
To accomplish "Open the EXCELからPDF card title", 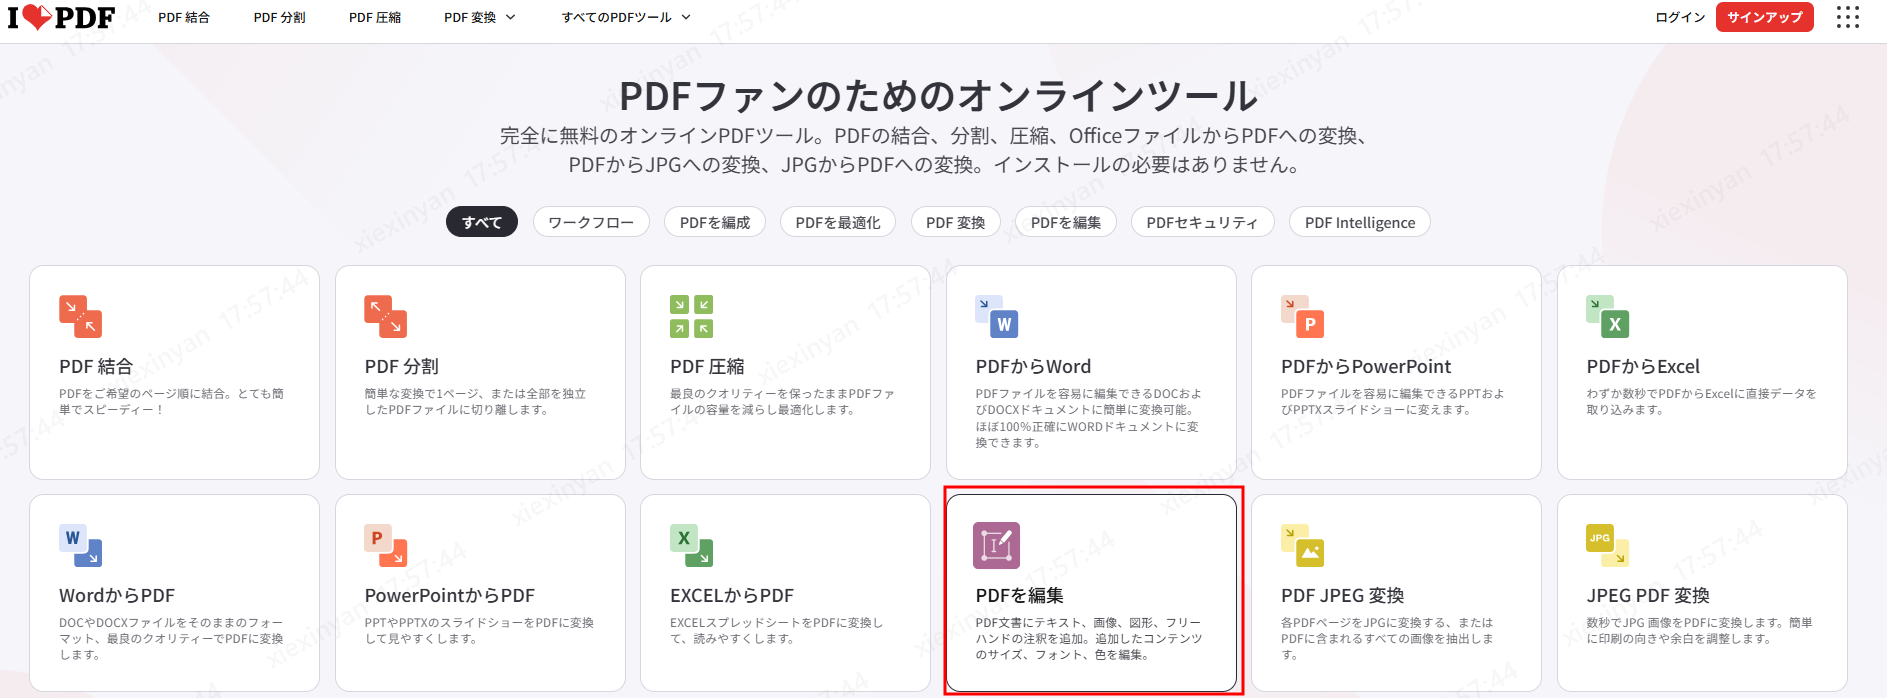I will click(732, 596).
